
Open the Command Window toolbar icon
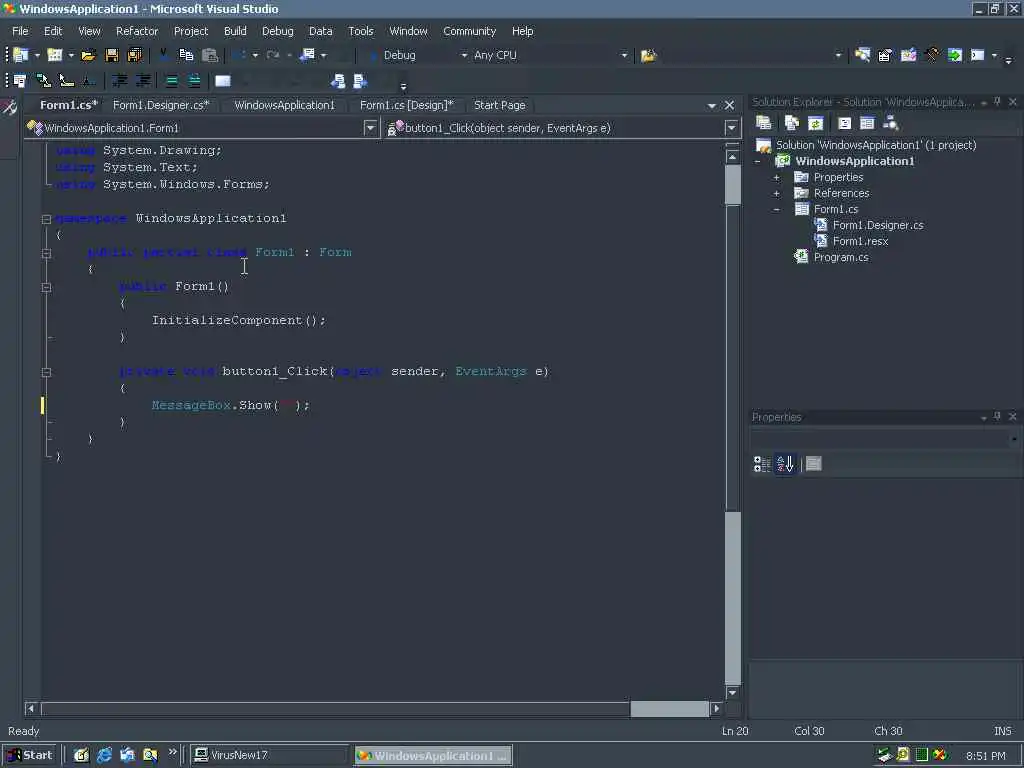[x=978, y=56]
